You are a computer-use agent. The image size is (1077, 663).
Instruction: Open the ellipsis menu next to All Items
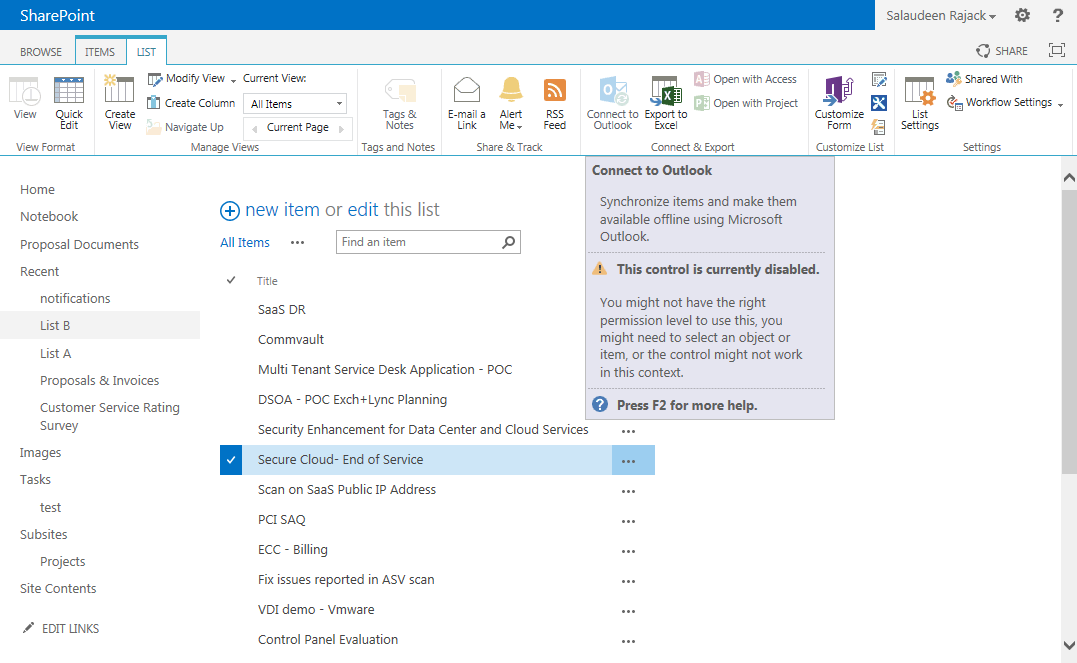297,243
